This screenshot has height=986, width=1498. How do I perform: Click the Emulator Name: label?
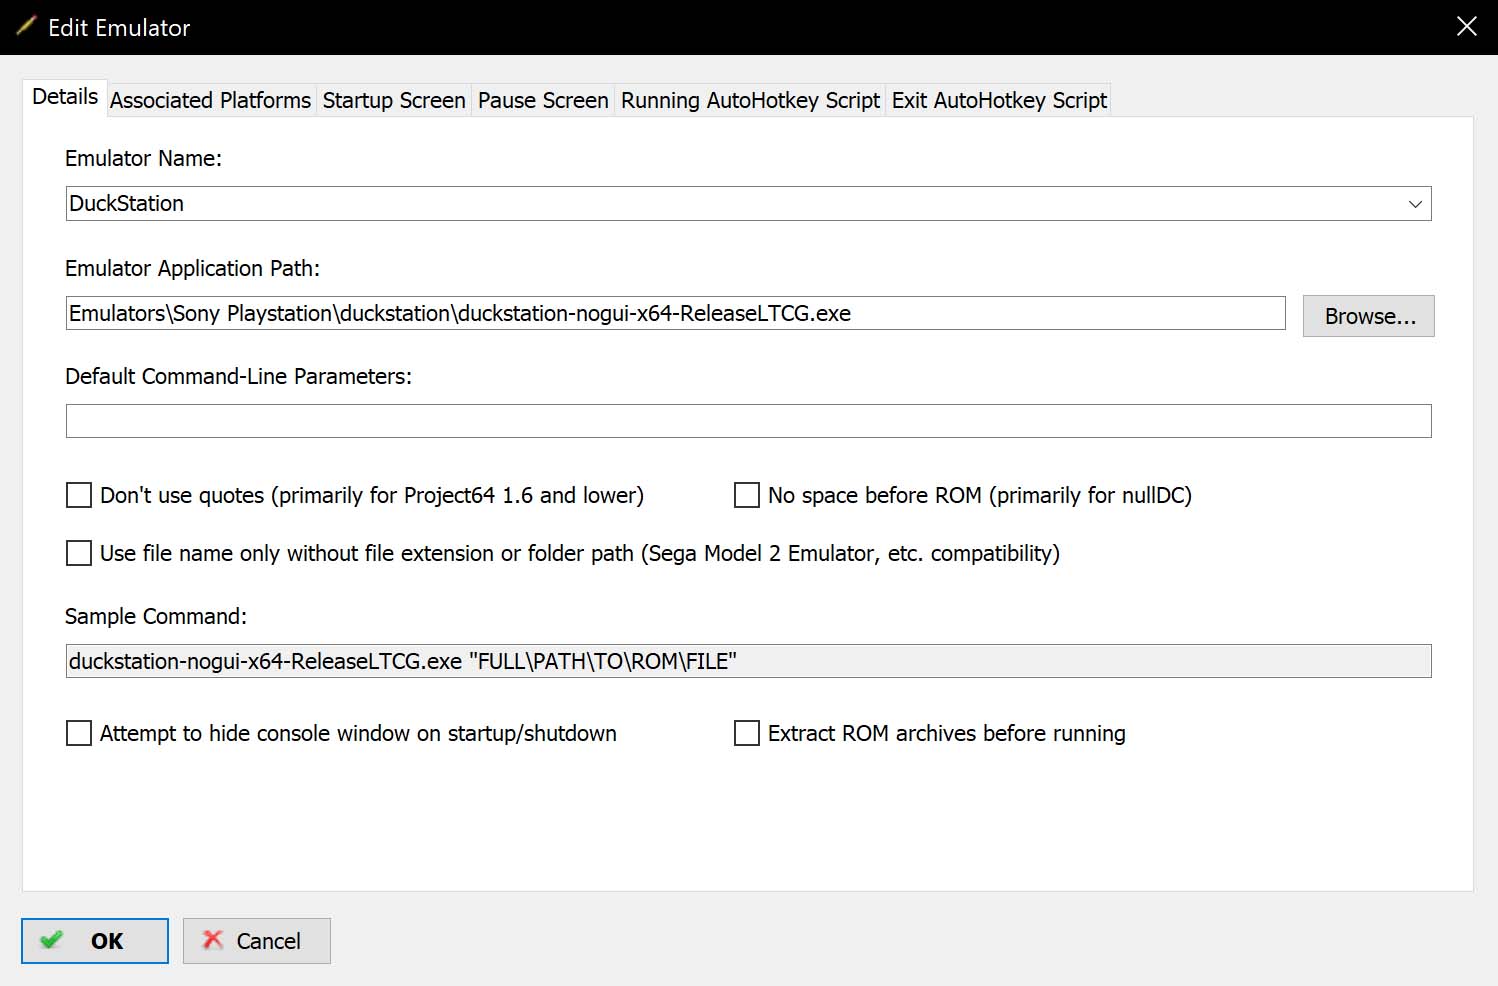click(143, 158)
